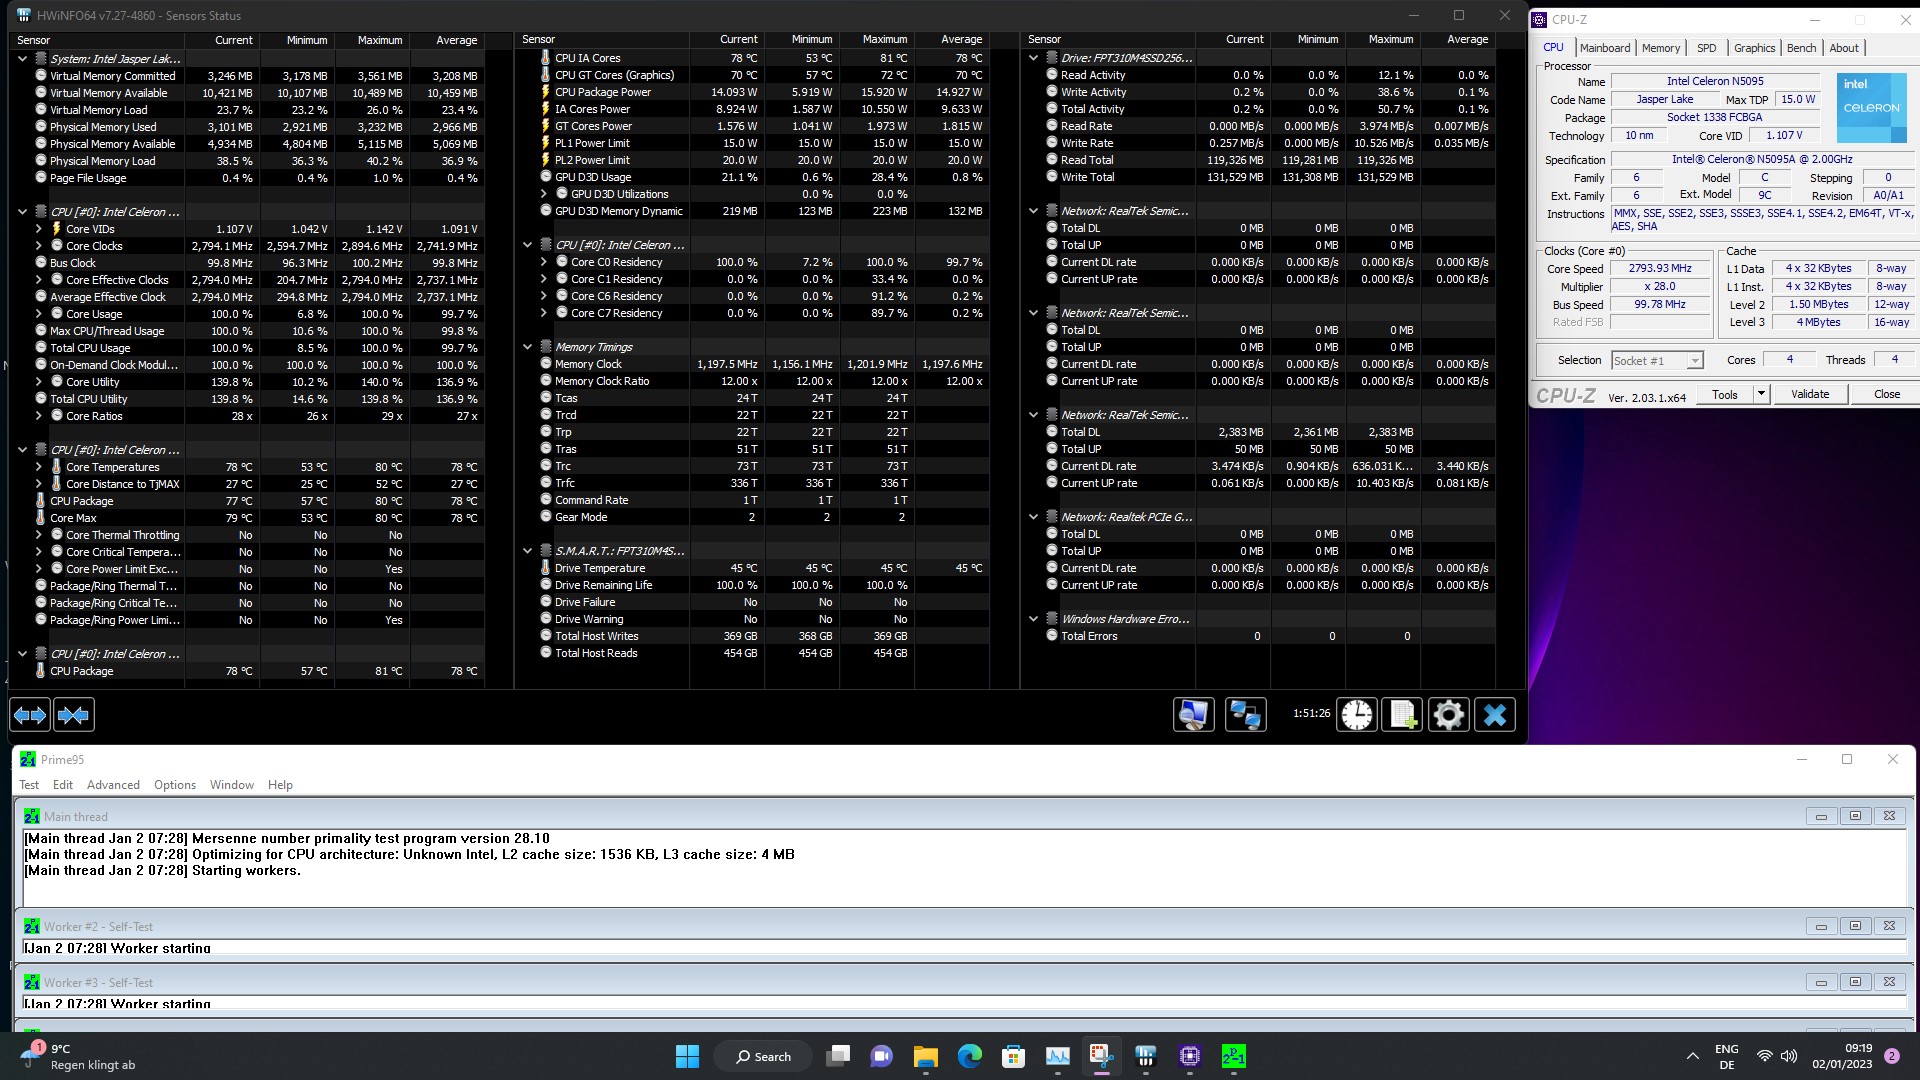This screenshot has height=1080, width=1920.
Task: Start sensor logging with the sheet plus icon
Action: pyautogui.click(x=1402, y=714)
